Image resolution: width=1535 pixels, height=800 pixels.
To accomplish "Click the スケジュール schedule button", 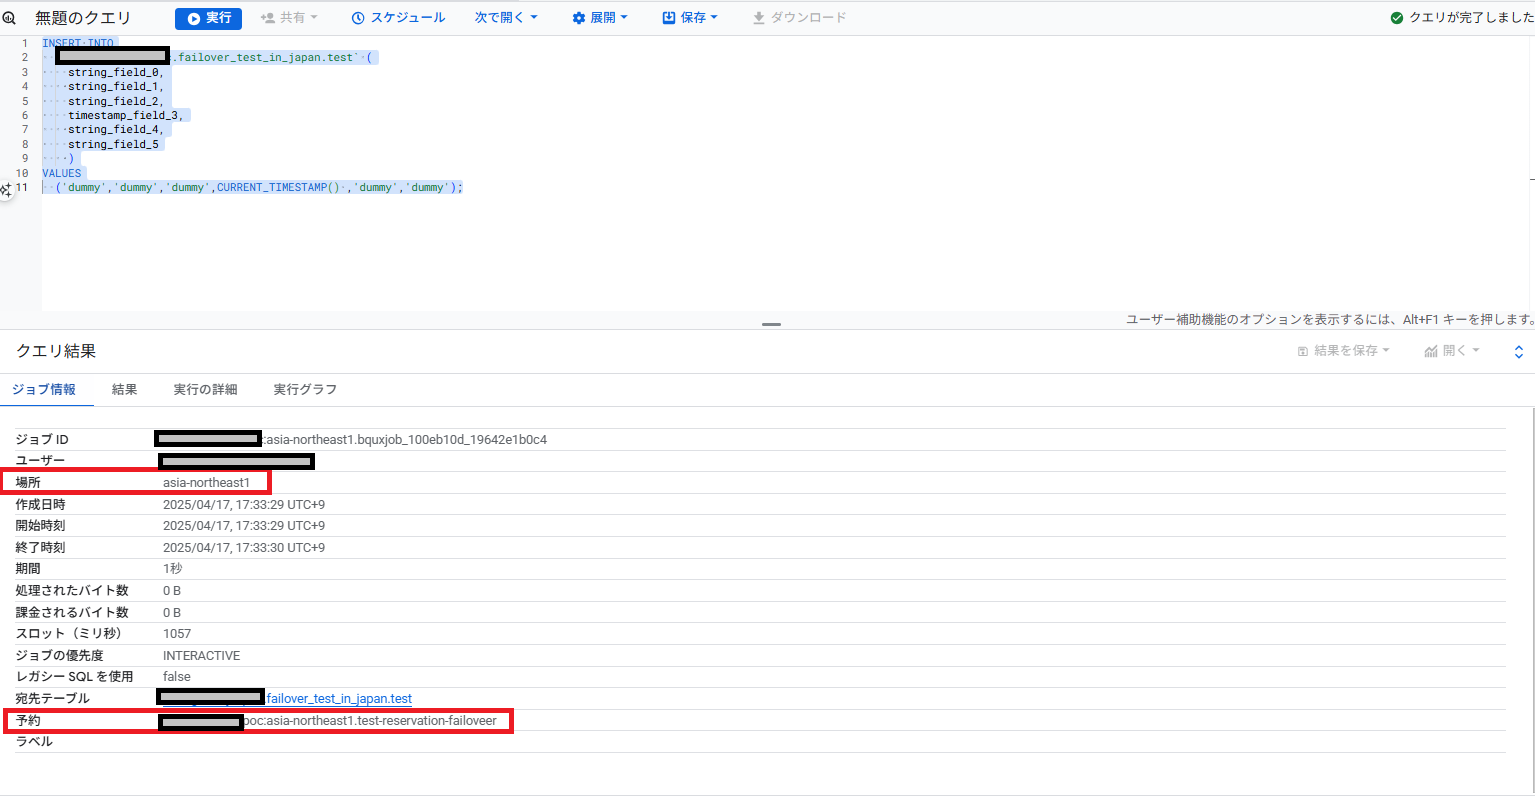I will click(398, 18).
